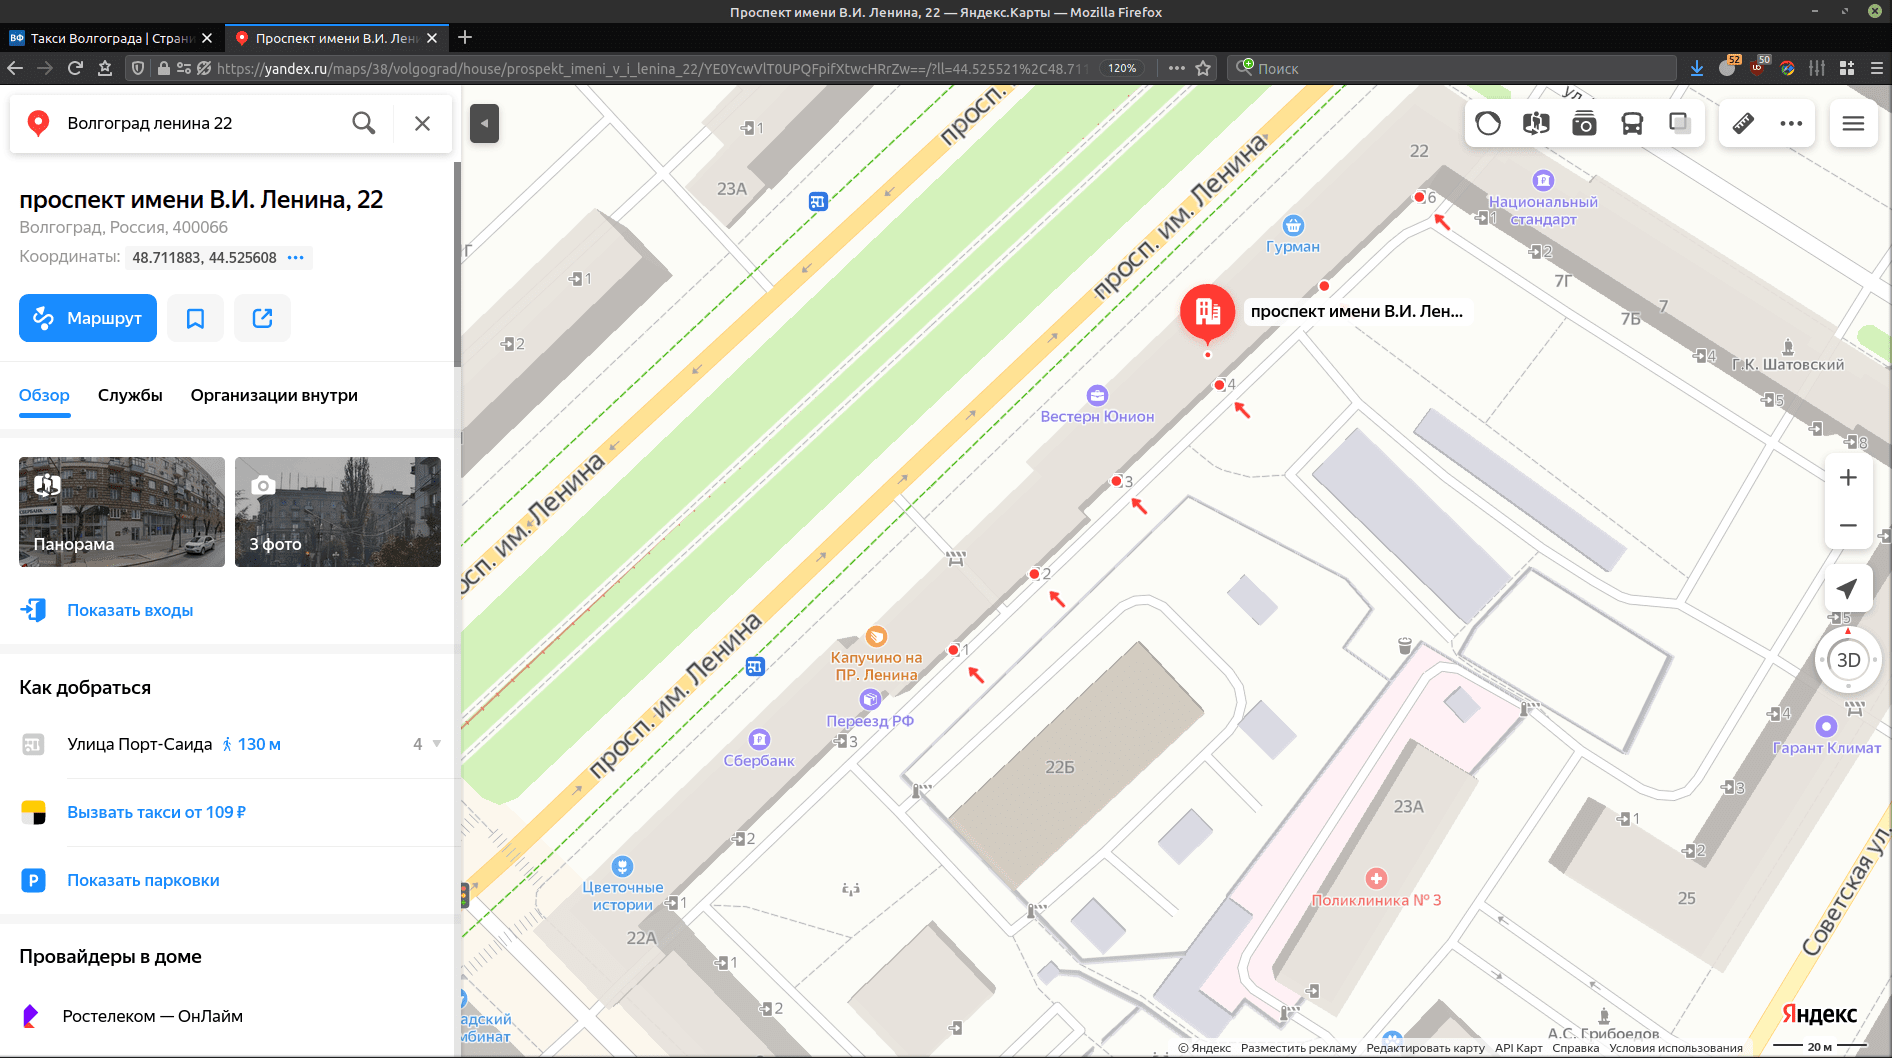Open the Ростелеком — ОнЛайм provider entry
Image resolution: width=1892 pixels, height=1058 pixels.
point(152,1016)
